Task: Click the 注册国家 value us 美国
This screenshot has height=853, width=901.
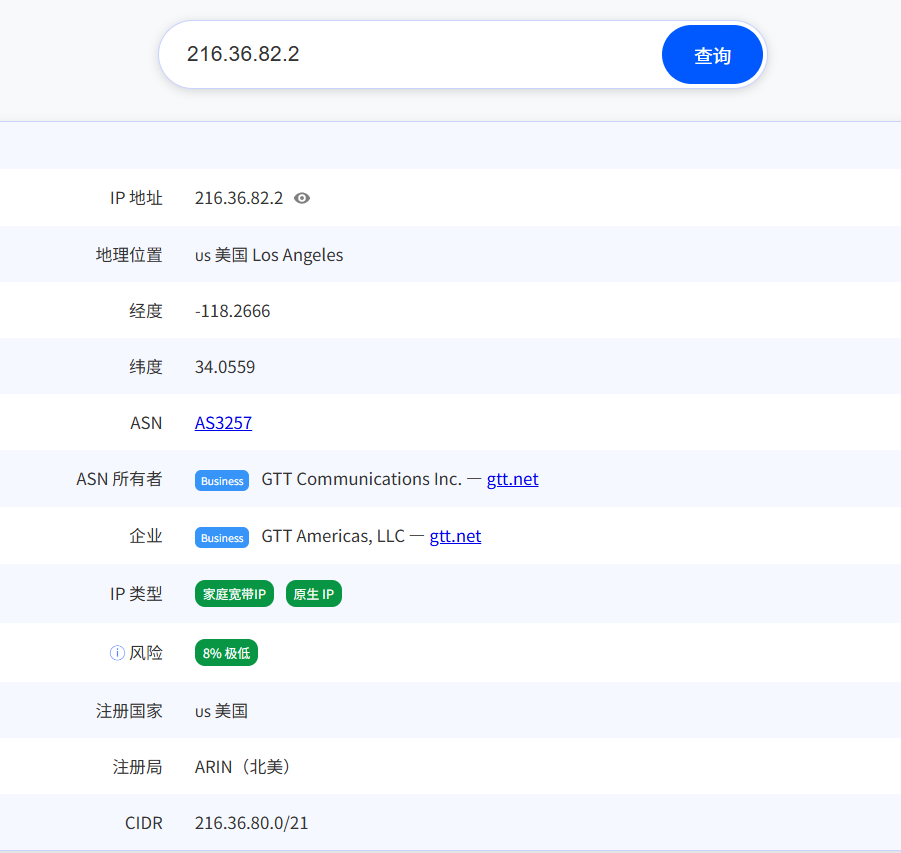Action: (221, 711)
